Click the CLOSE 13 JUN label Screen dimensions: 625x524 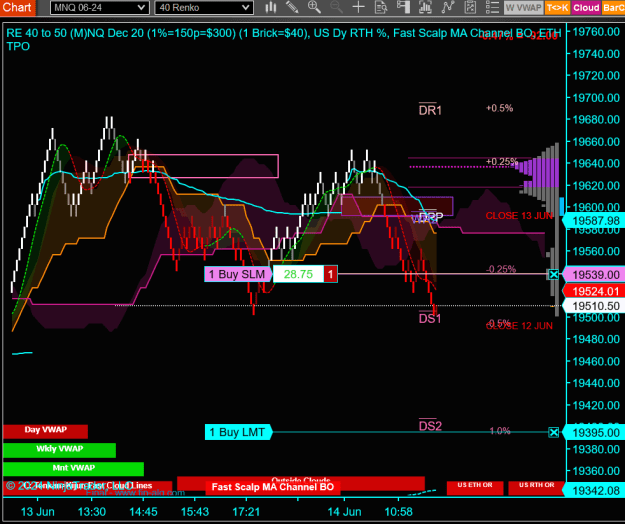(519, 216)
